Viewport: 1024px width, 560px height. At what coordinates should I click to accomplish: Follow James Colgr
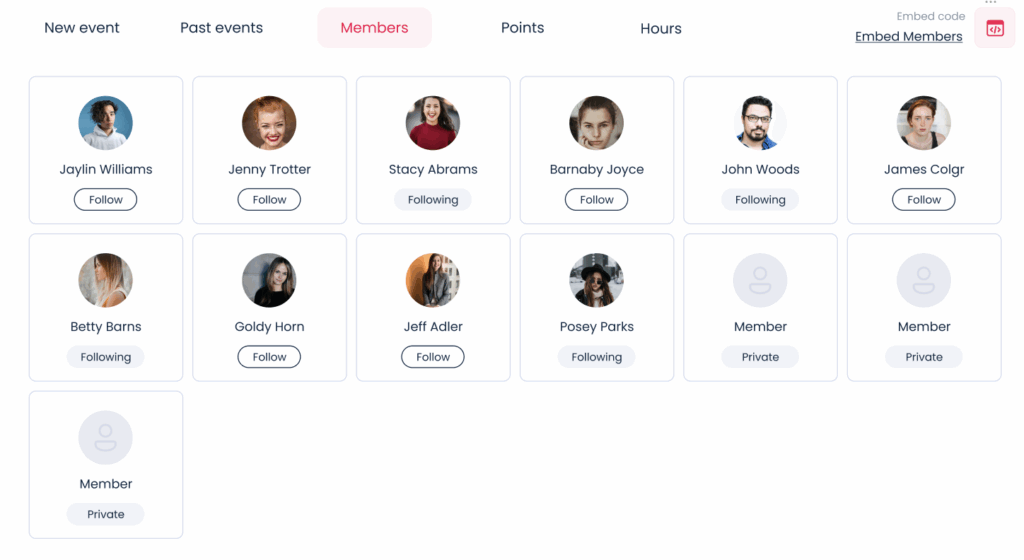coord(924,200)
